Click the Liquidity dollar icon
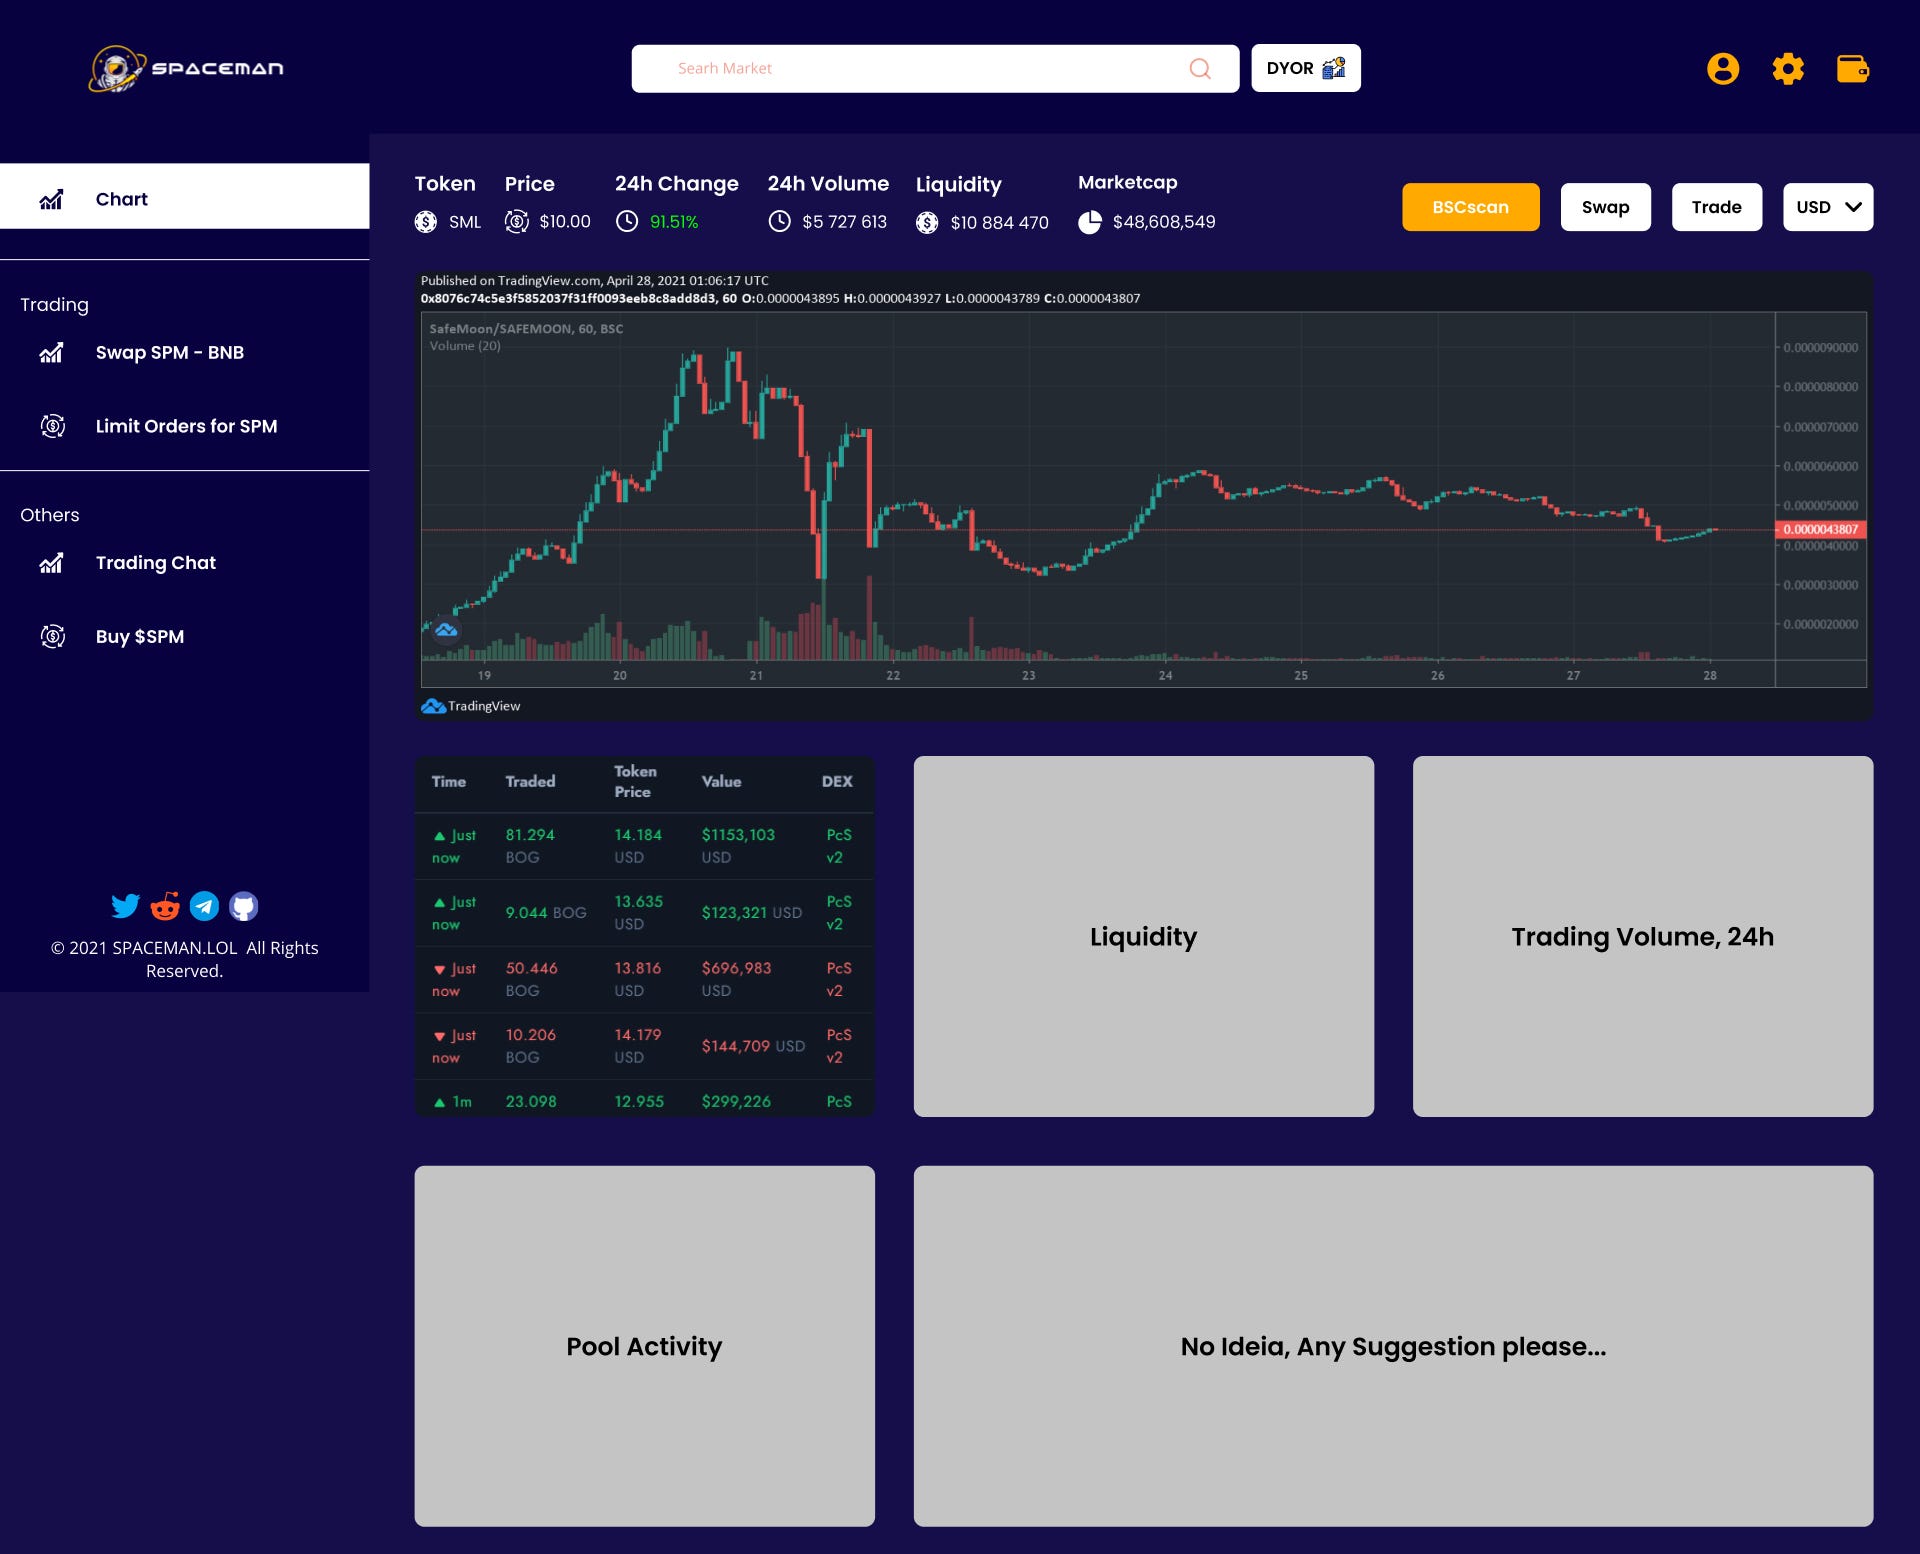 [928, 222]
